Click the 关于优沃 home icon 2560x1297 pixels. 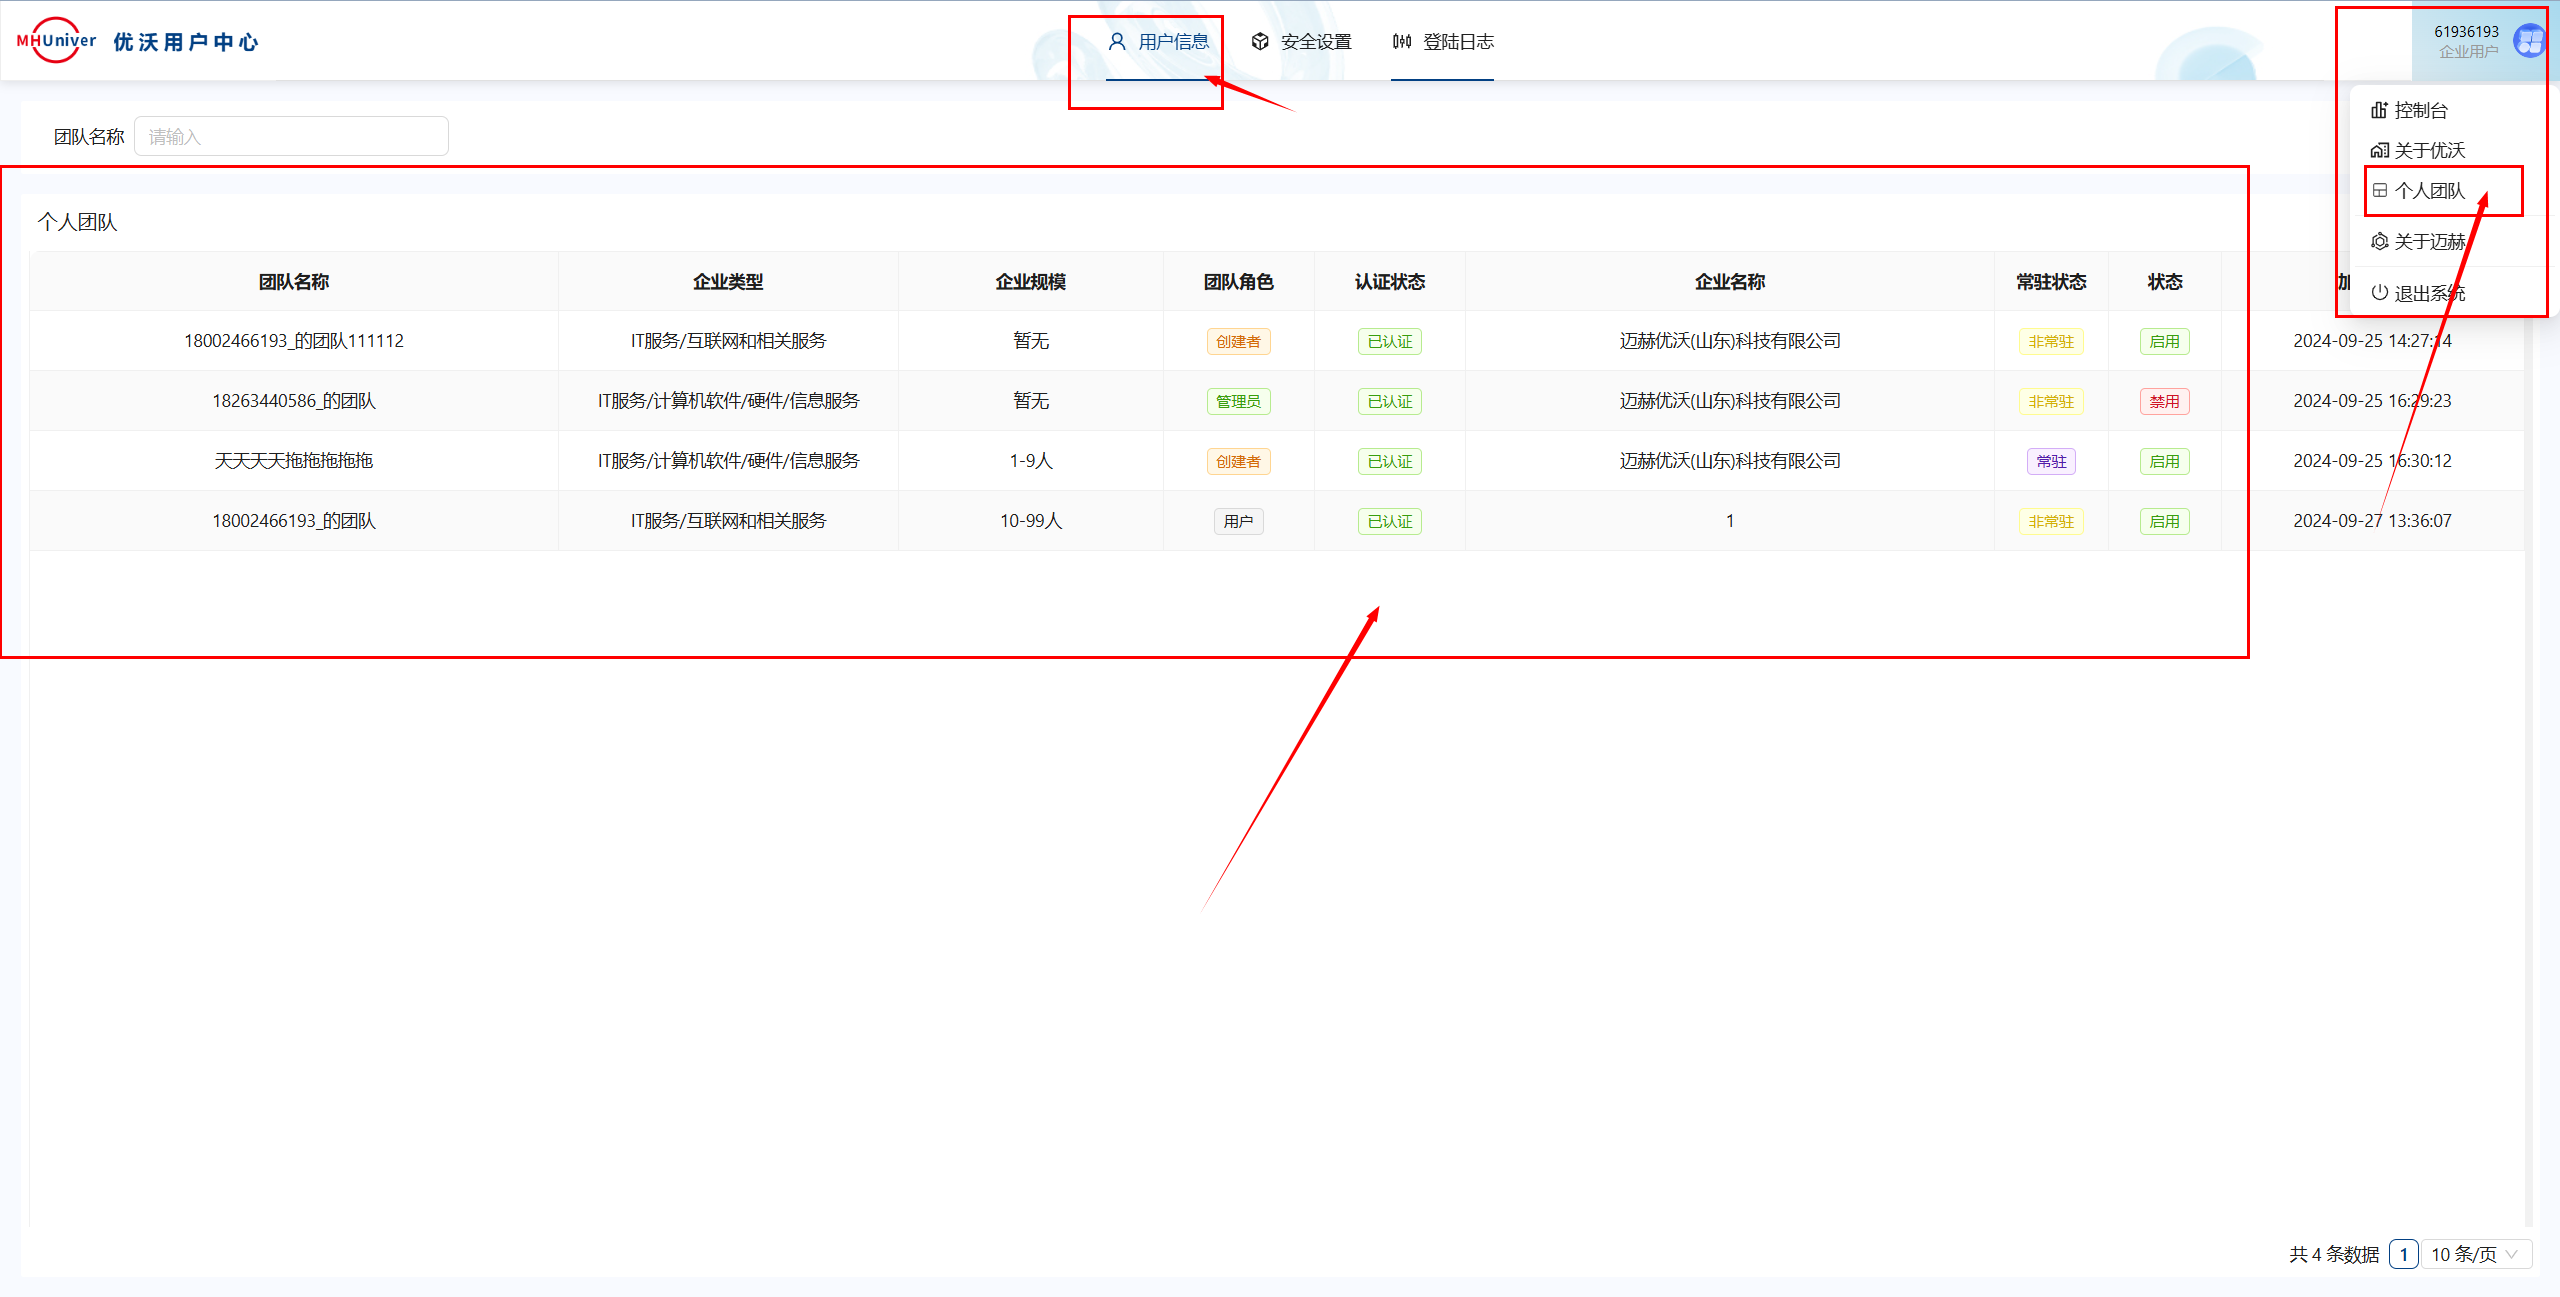(x=2380, y=150)
